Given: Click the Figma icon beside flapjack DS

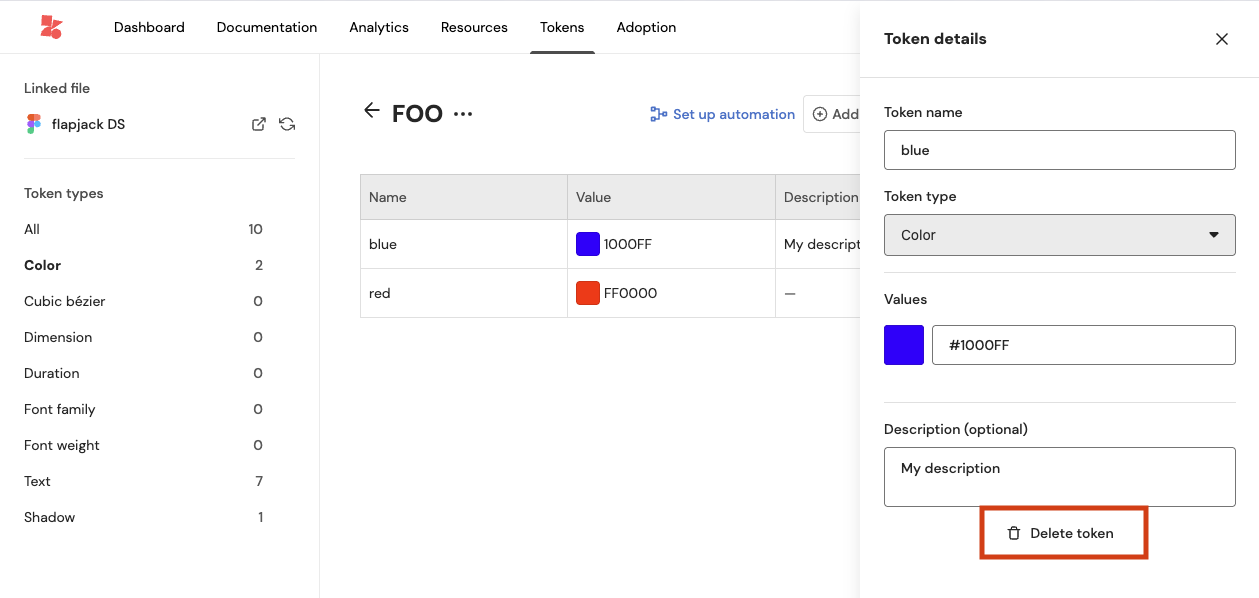Looking at the screenshot, I should (x=34, y=124).
